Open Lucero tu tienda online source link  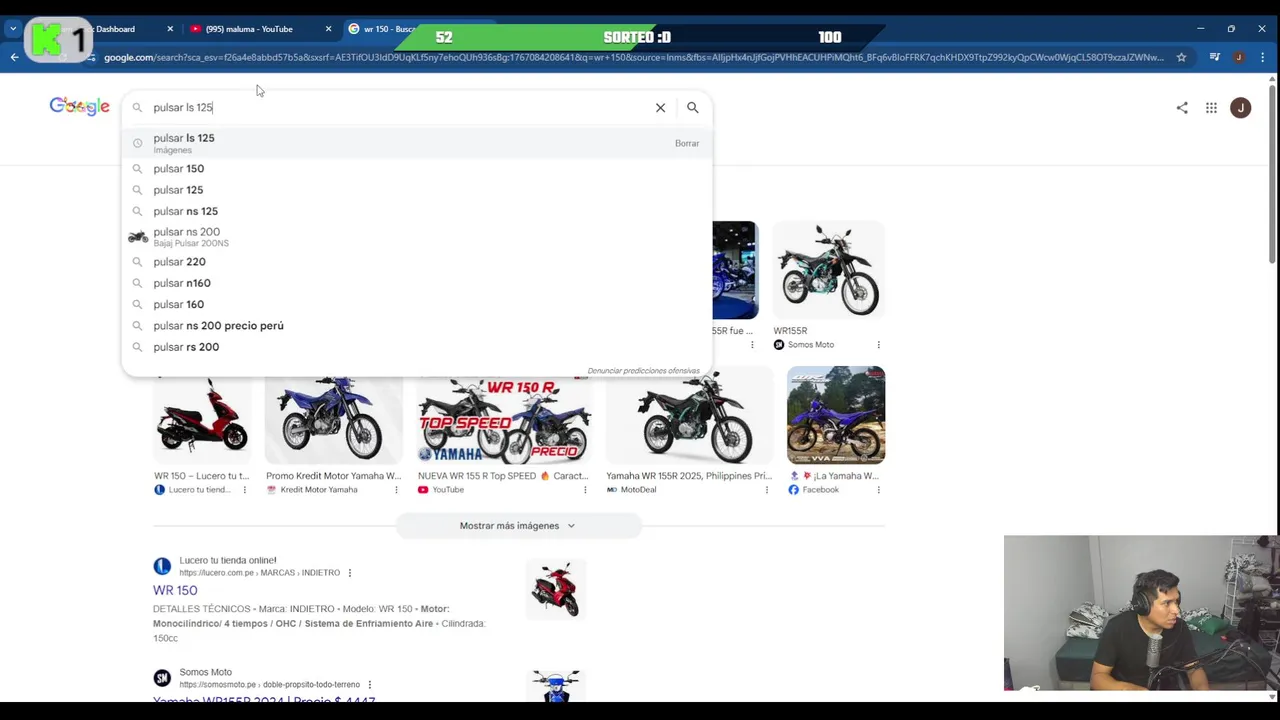coord(227,560)
